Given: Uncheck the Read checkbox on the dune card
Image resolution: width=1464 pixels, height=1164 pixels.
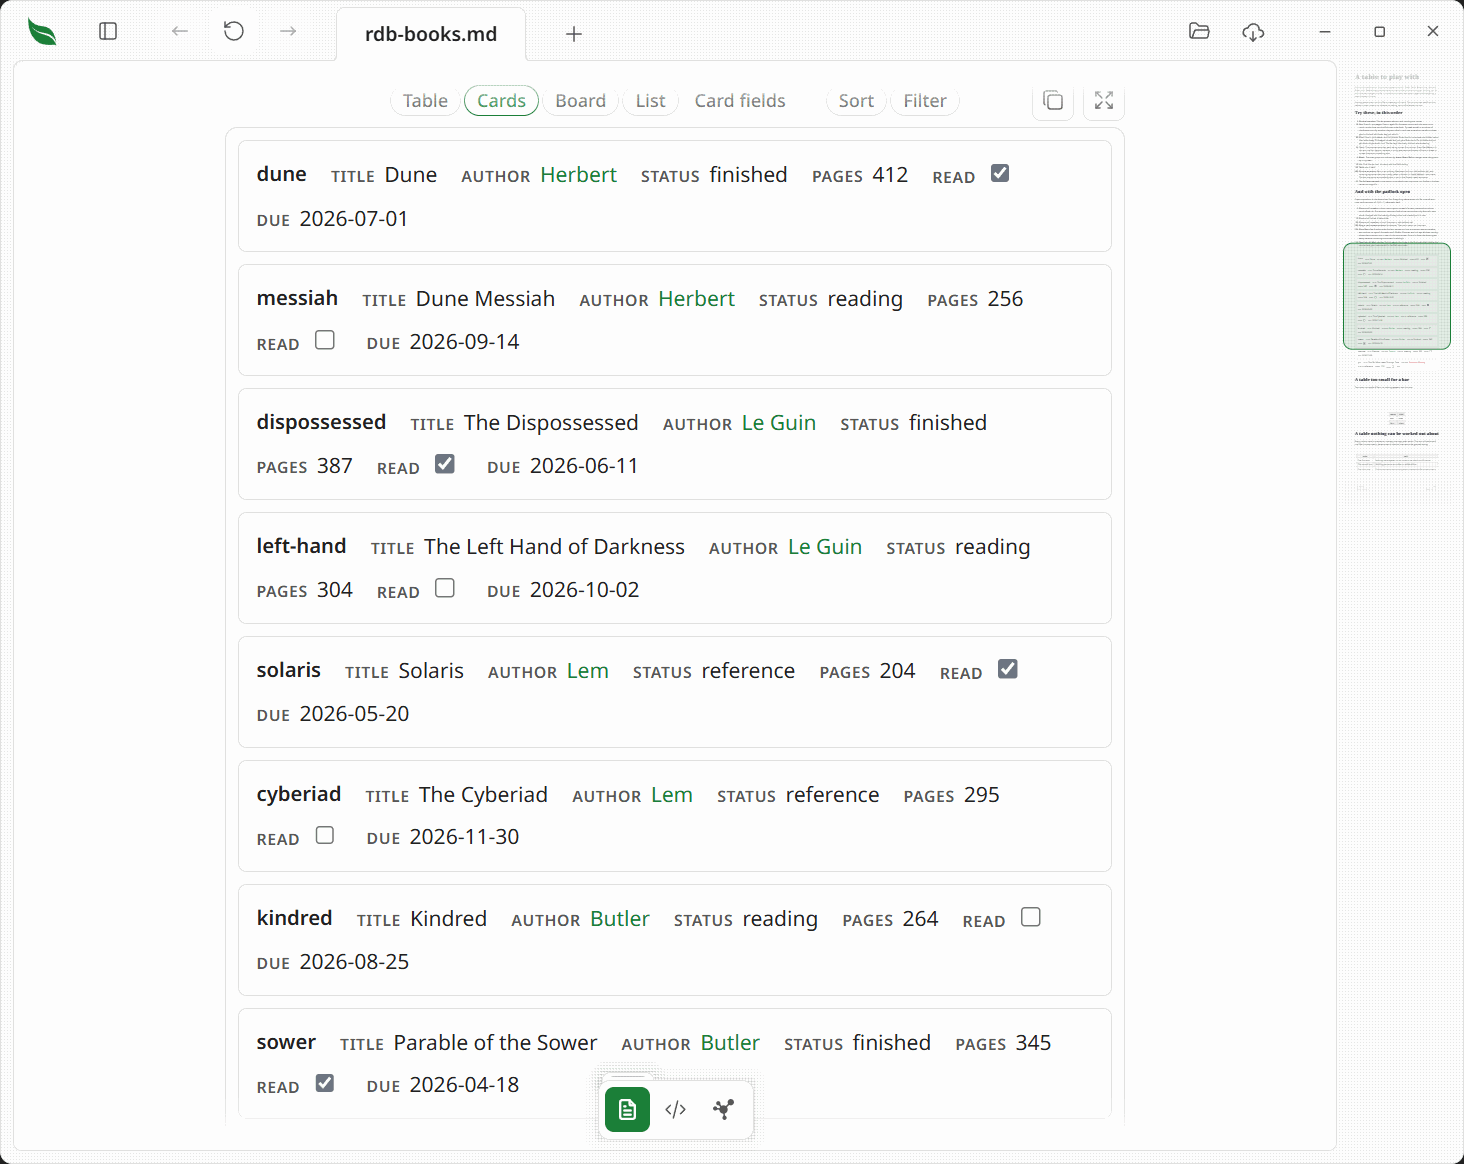Looking at the screenshot, I should pyautogui.click(x=1000, y=173).
